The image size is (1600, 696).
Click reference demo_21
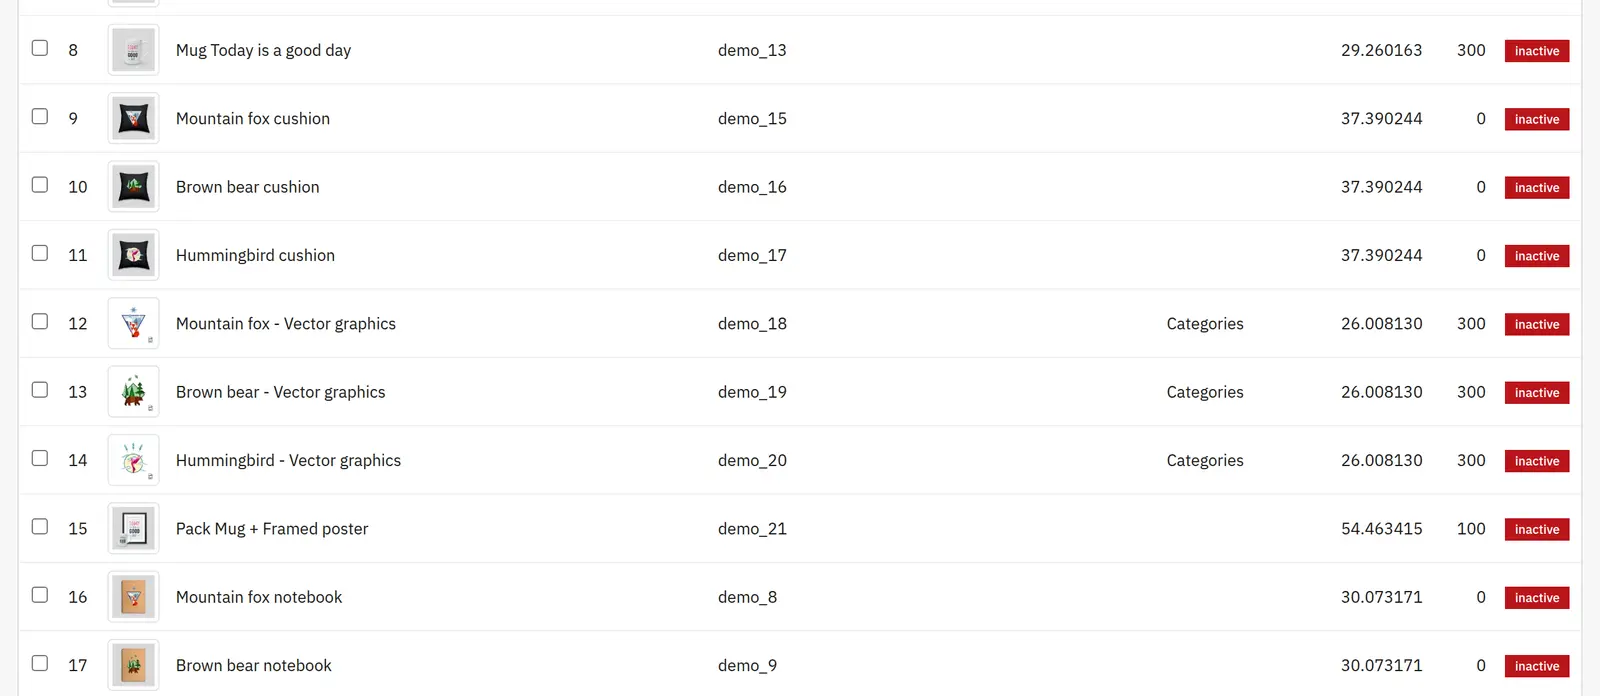tap(752, 529)
